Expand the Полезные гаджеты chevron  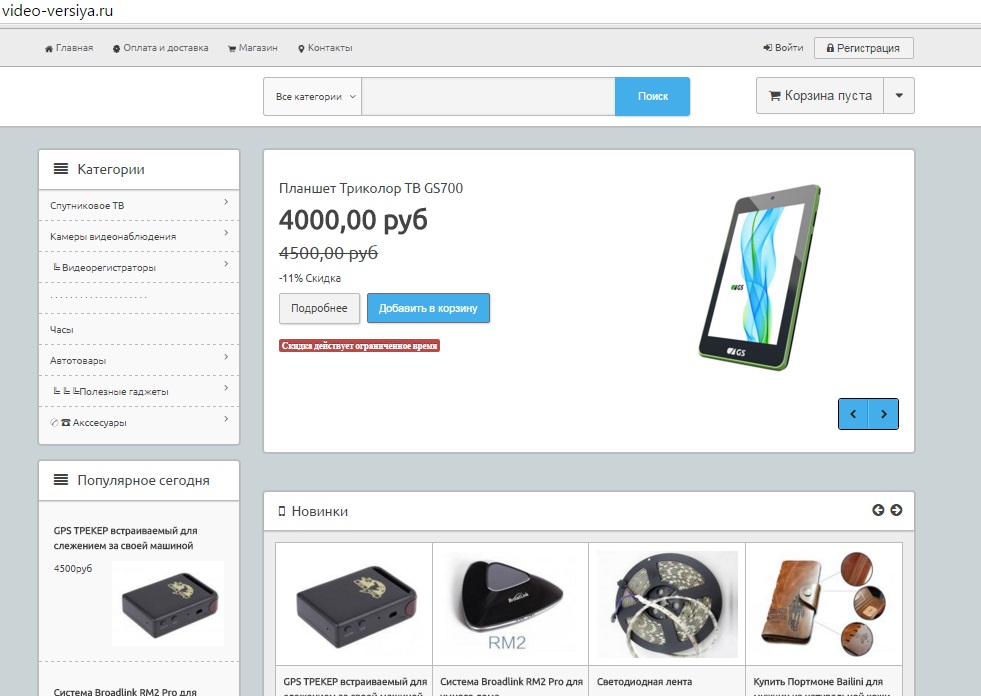[226, 388]
